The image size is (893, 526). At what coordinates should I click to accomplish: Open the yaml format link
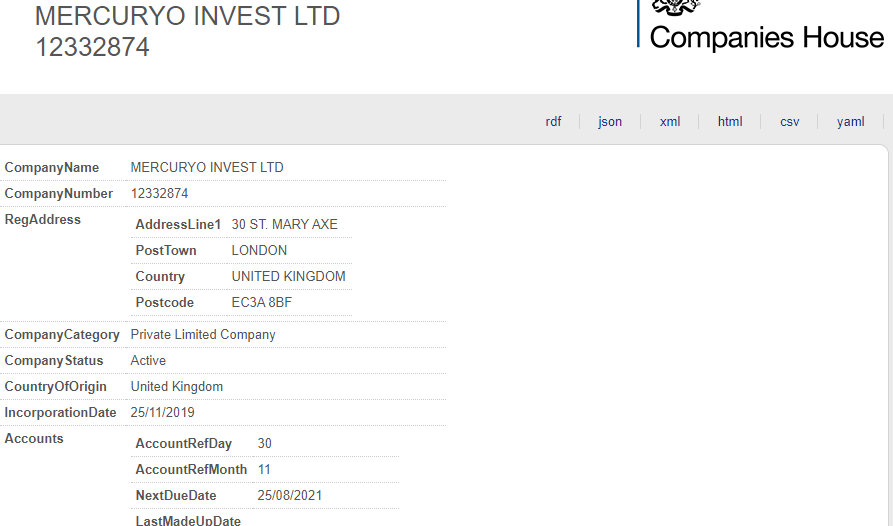850,122
